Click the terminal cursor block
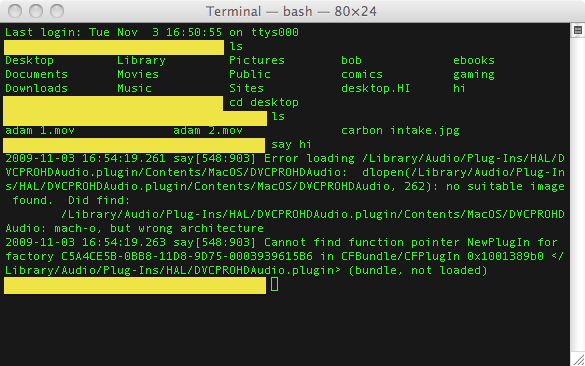This screenshot has height=366, width=585. coord(275,284)
